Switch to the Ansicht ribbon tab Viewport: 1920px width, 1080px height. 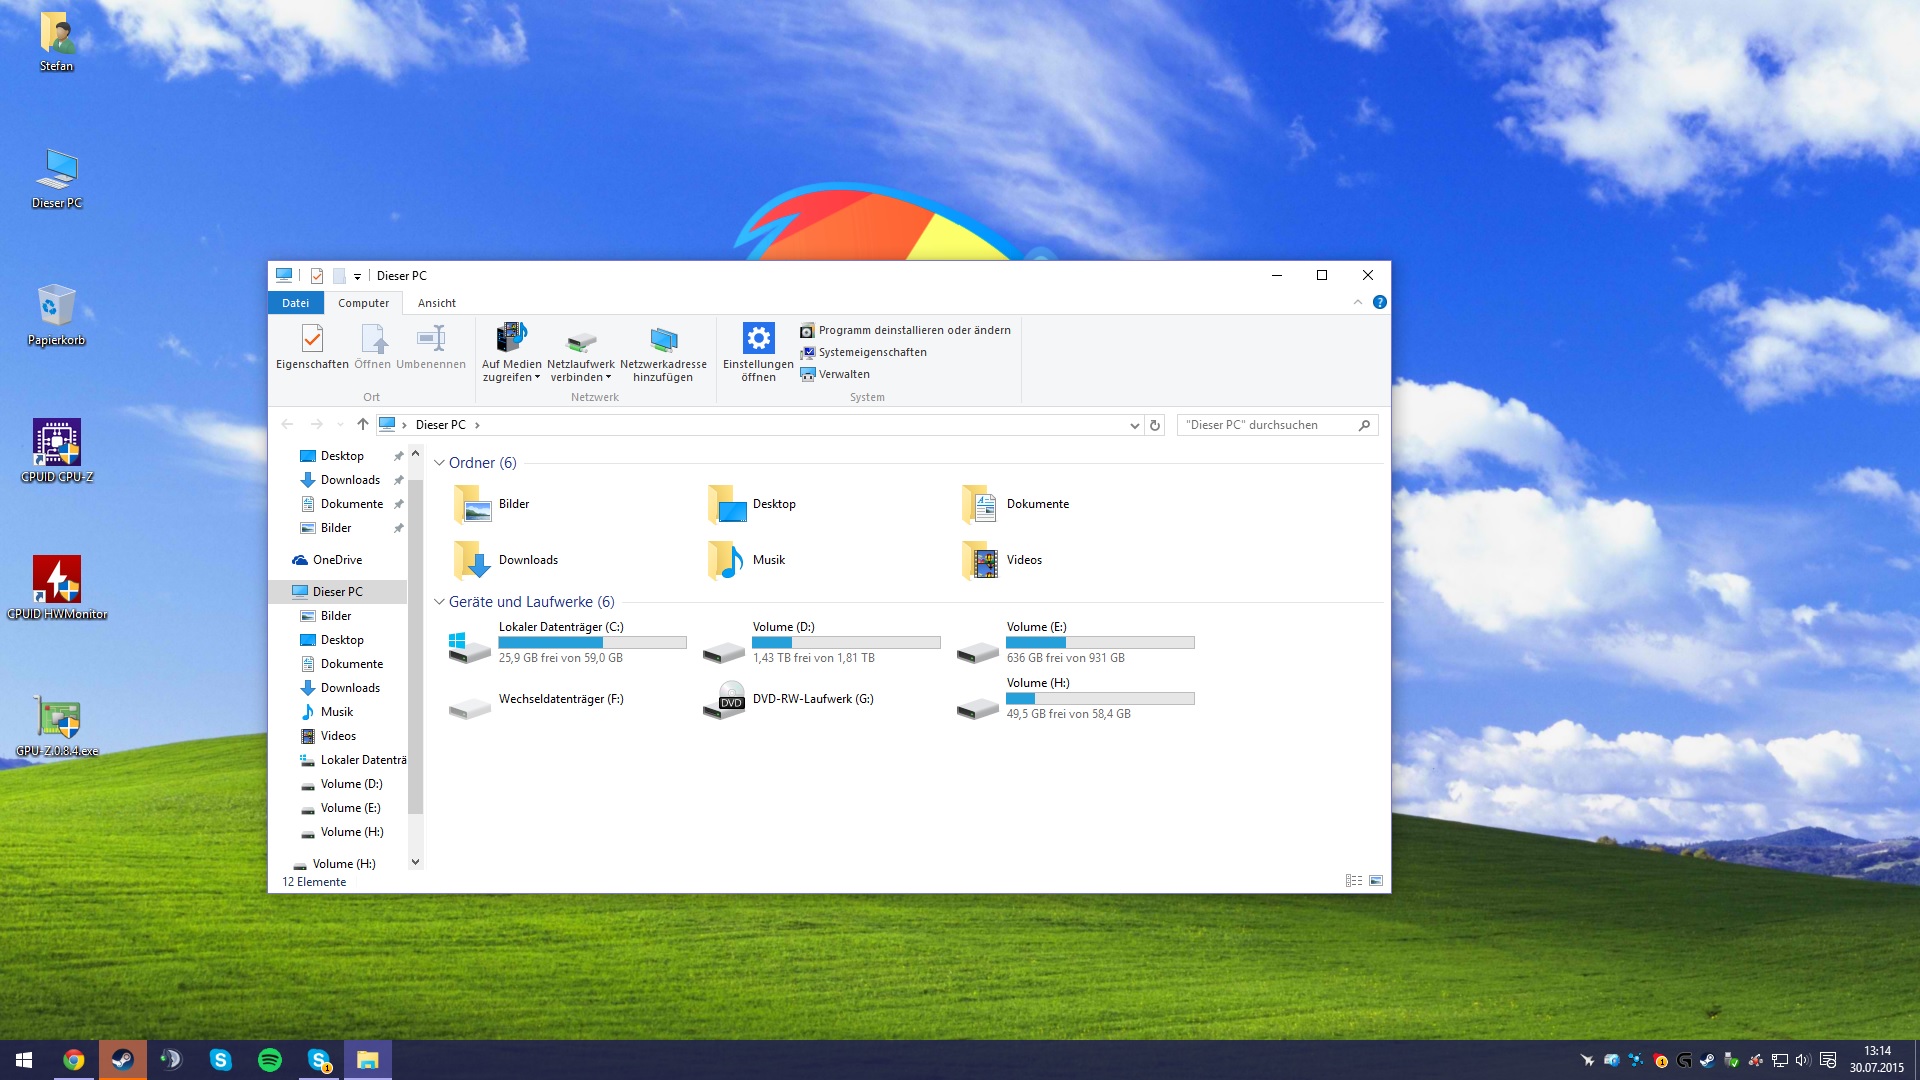(x=436, y=303)
